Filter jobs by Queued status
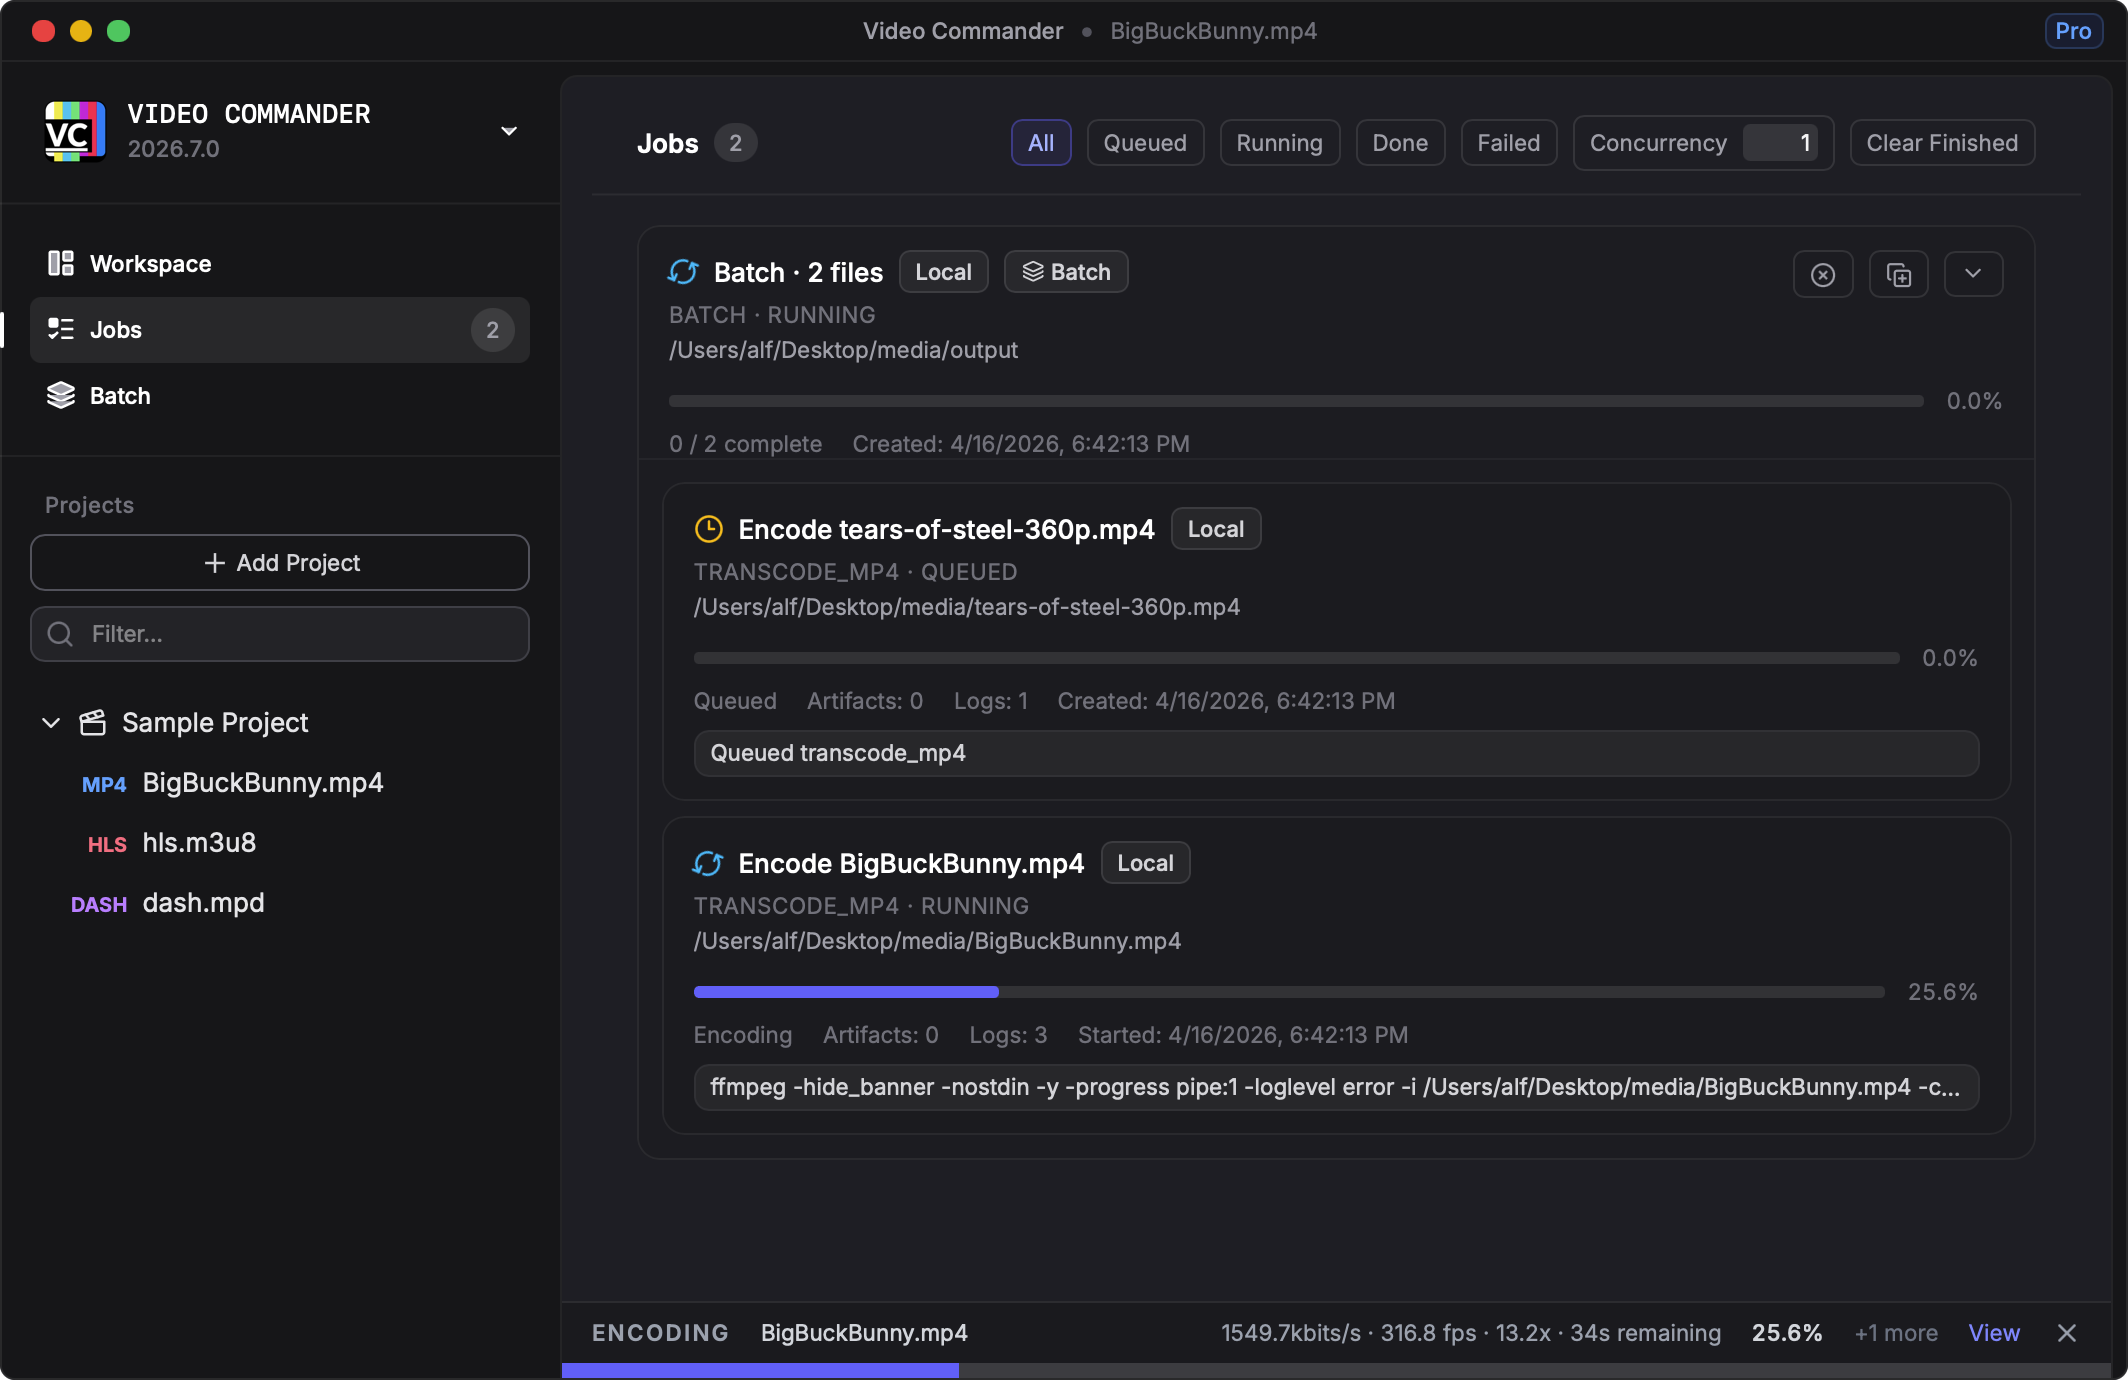This screenshot has width=2128, height=1380. (1144, 143)
